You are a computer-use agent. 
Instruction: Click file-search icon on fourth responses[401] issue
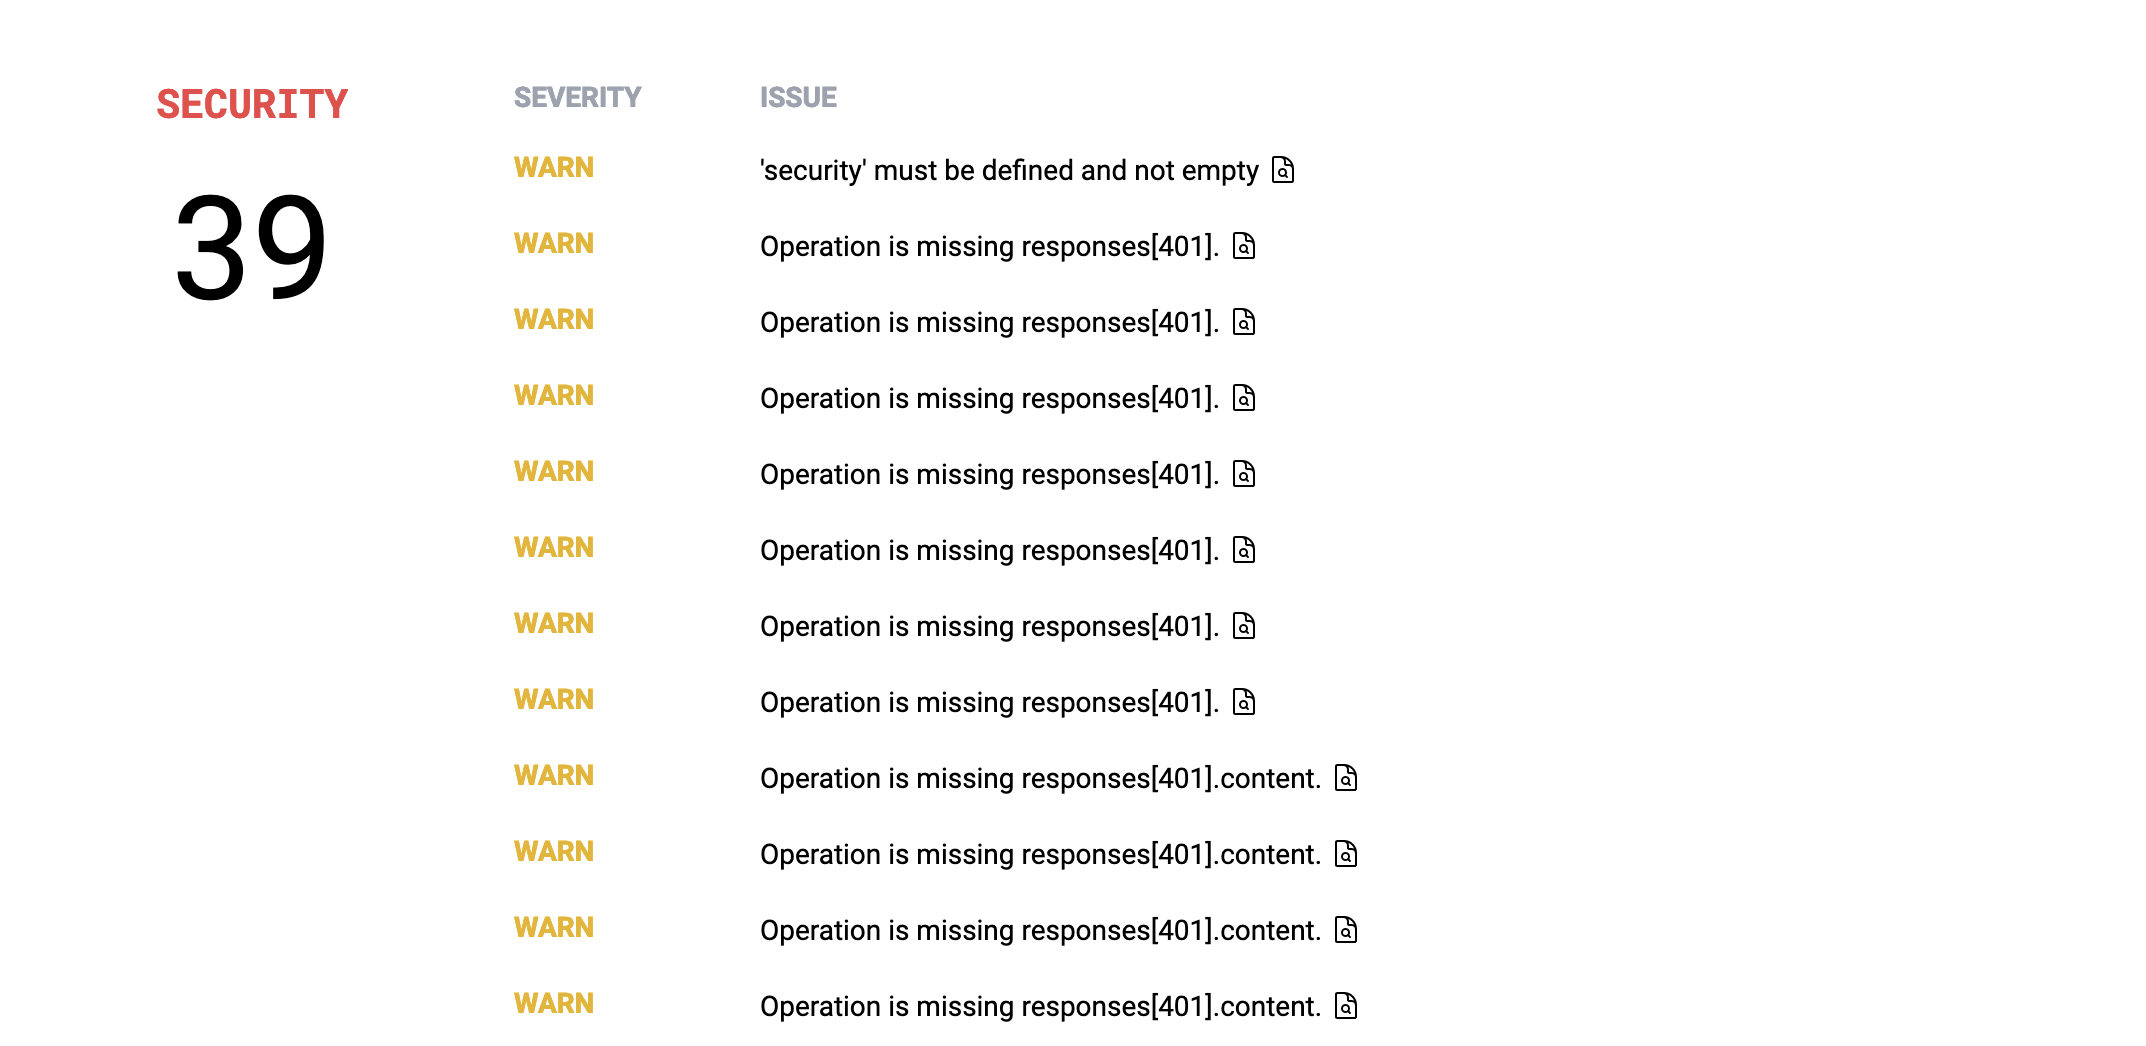click(1244, 474)
